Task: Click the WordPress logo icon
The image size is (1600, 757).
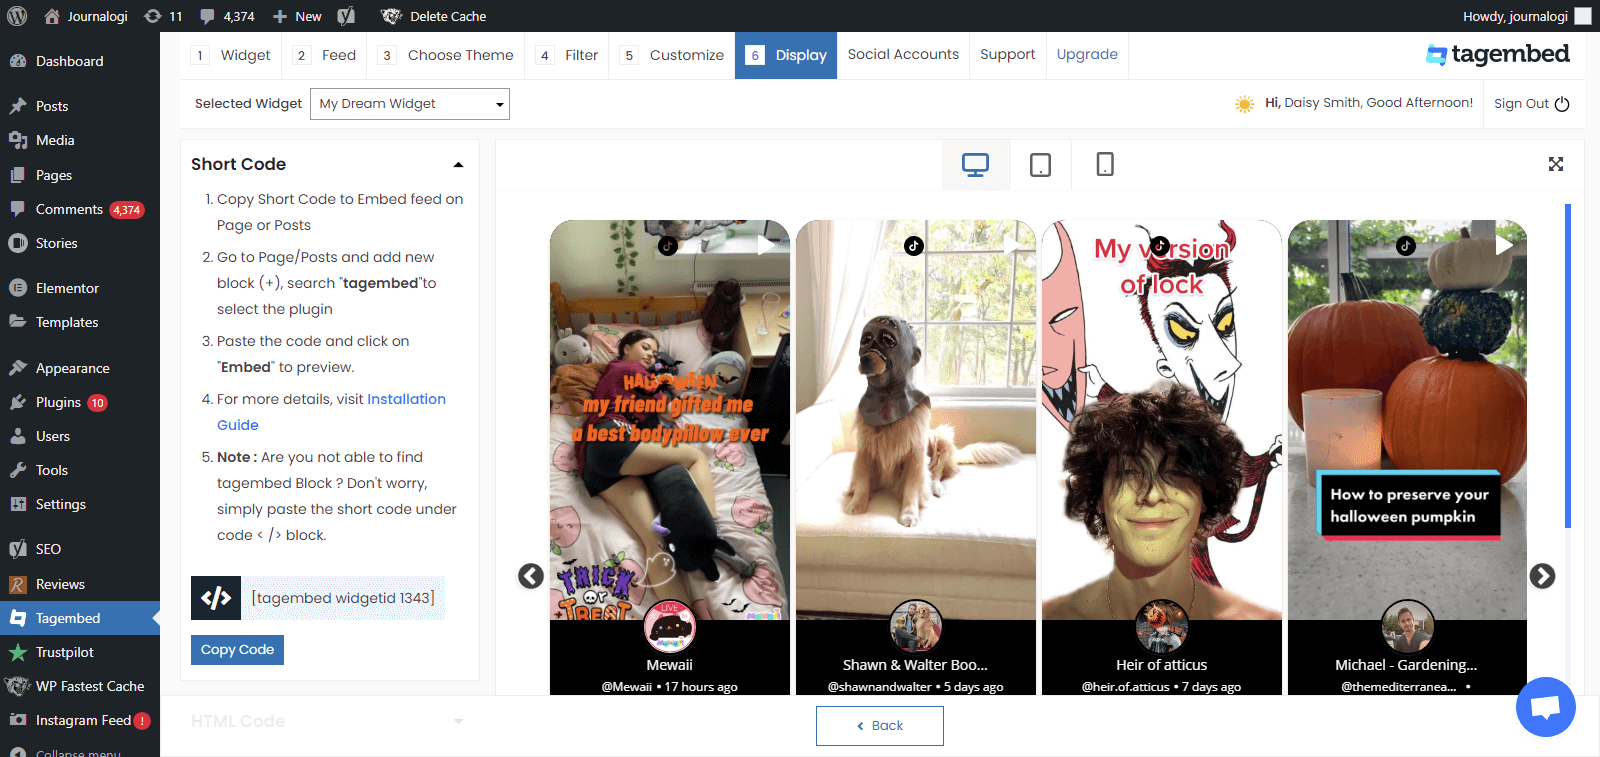Action: [x=17, y=16]
